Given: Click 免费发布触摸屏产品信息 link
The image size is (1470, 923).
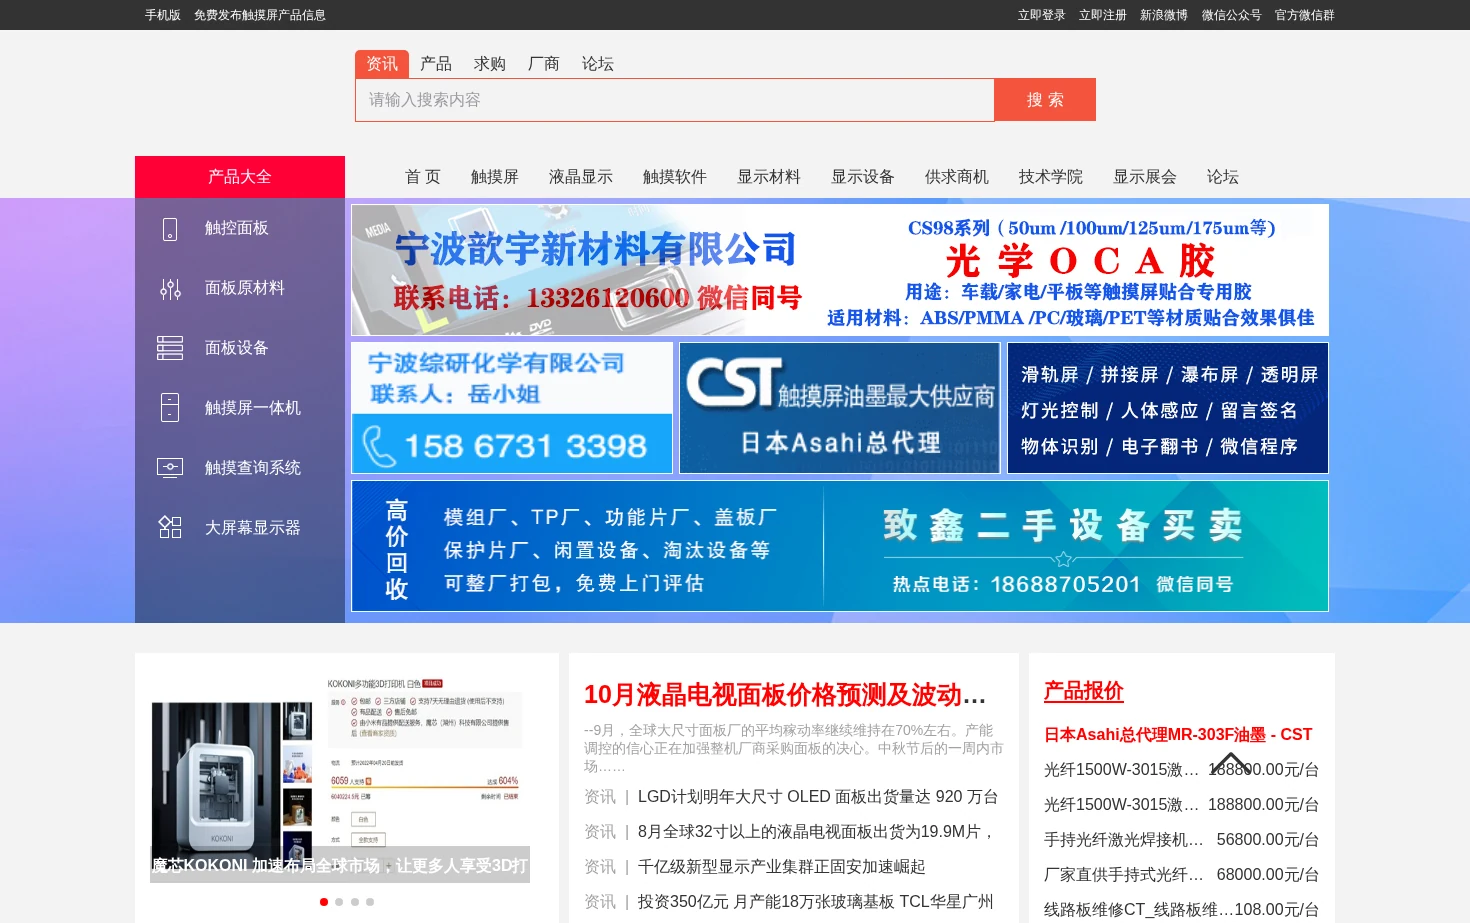Looking at the screenshot, I should coord(260,15).
